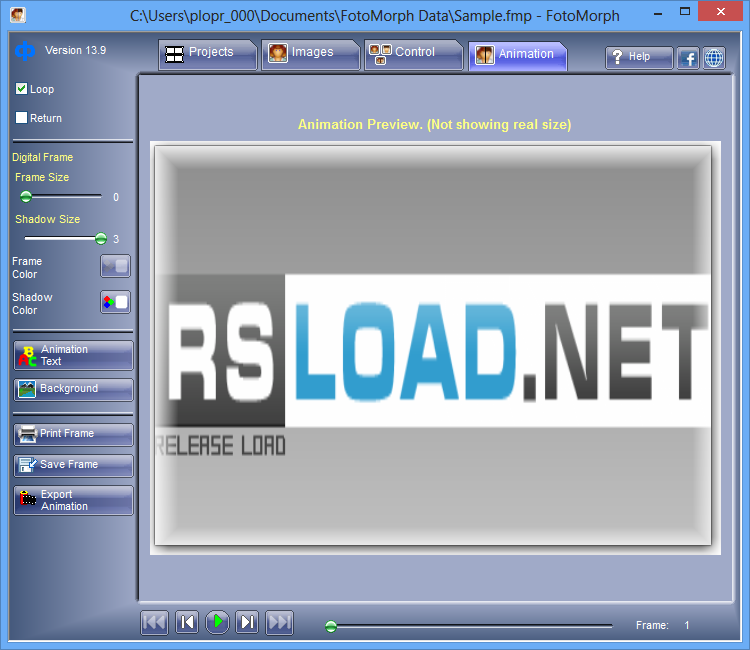Open the Shadow Color picker
The width and height of the screenshot is (750, 650).
115,302
